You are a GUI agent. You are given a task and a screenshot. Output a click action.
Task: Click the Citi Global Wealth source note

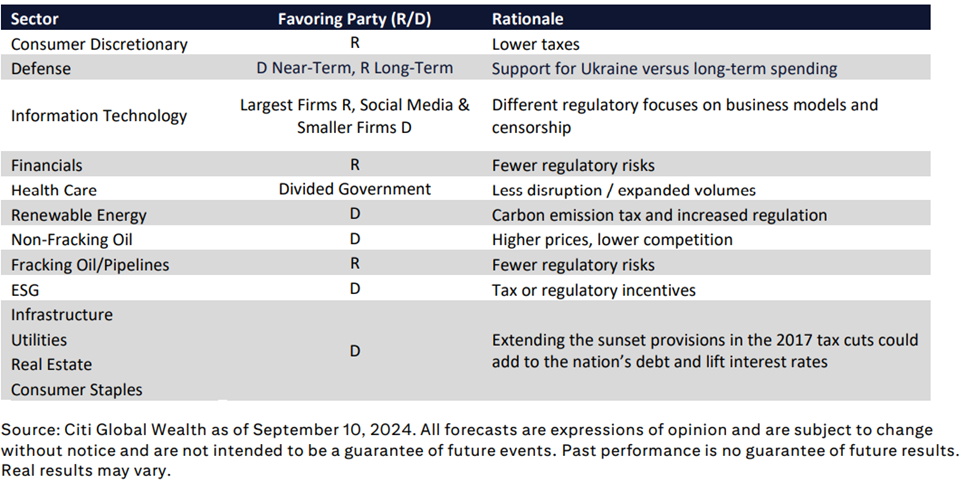(479, 450)
